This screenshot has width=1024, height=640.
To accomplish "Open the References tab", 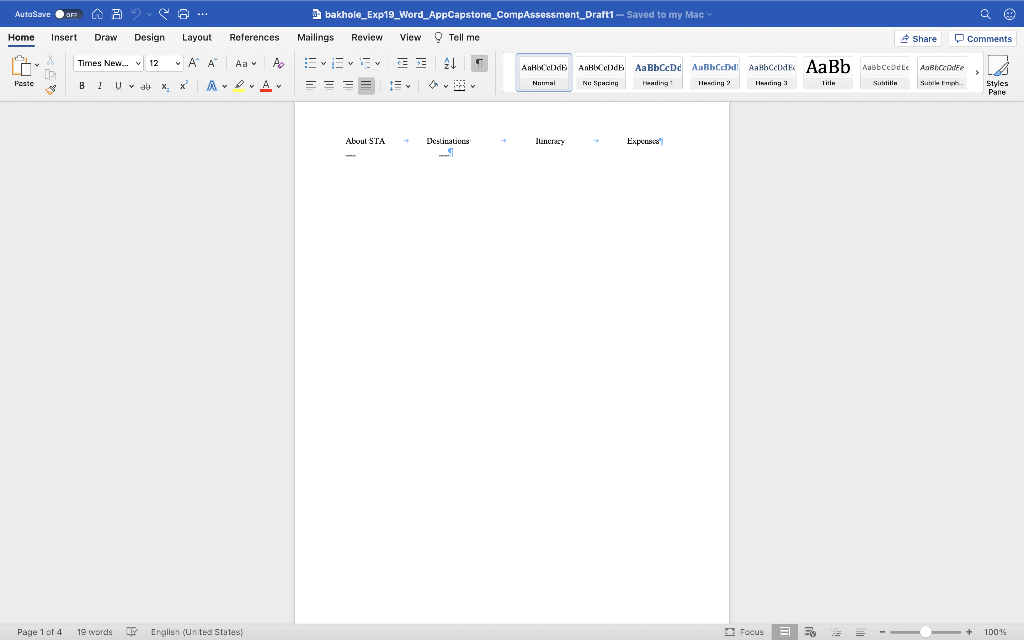I will coord(254,37).
